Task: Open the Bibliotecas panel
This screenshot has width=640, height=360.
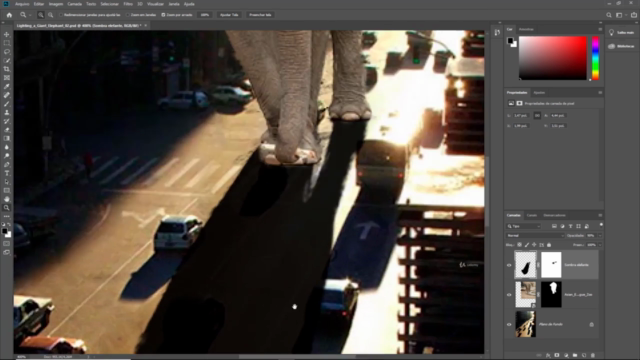Action: coord(621,47)
